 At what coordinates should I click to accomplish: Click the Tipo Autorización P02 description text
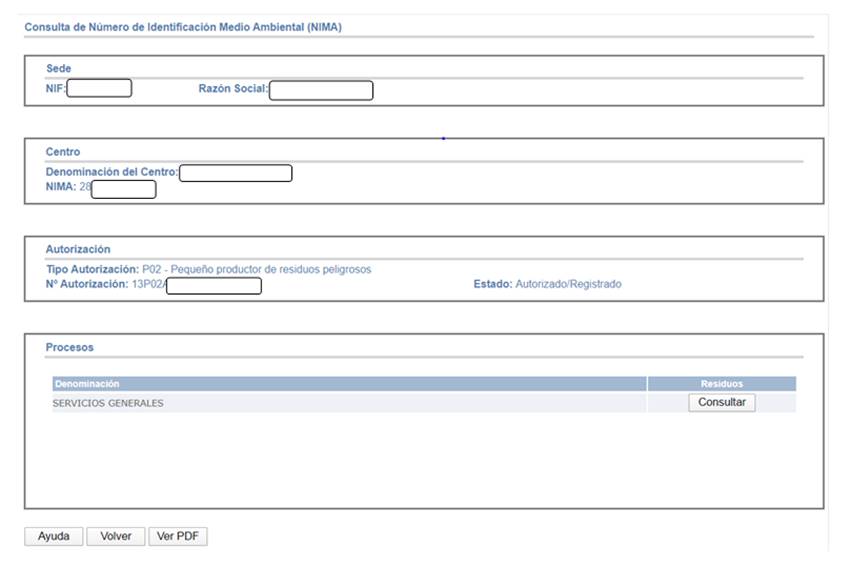[257, 270]
